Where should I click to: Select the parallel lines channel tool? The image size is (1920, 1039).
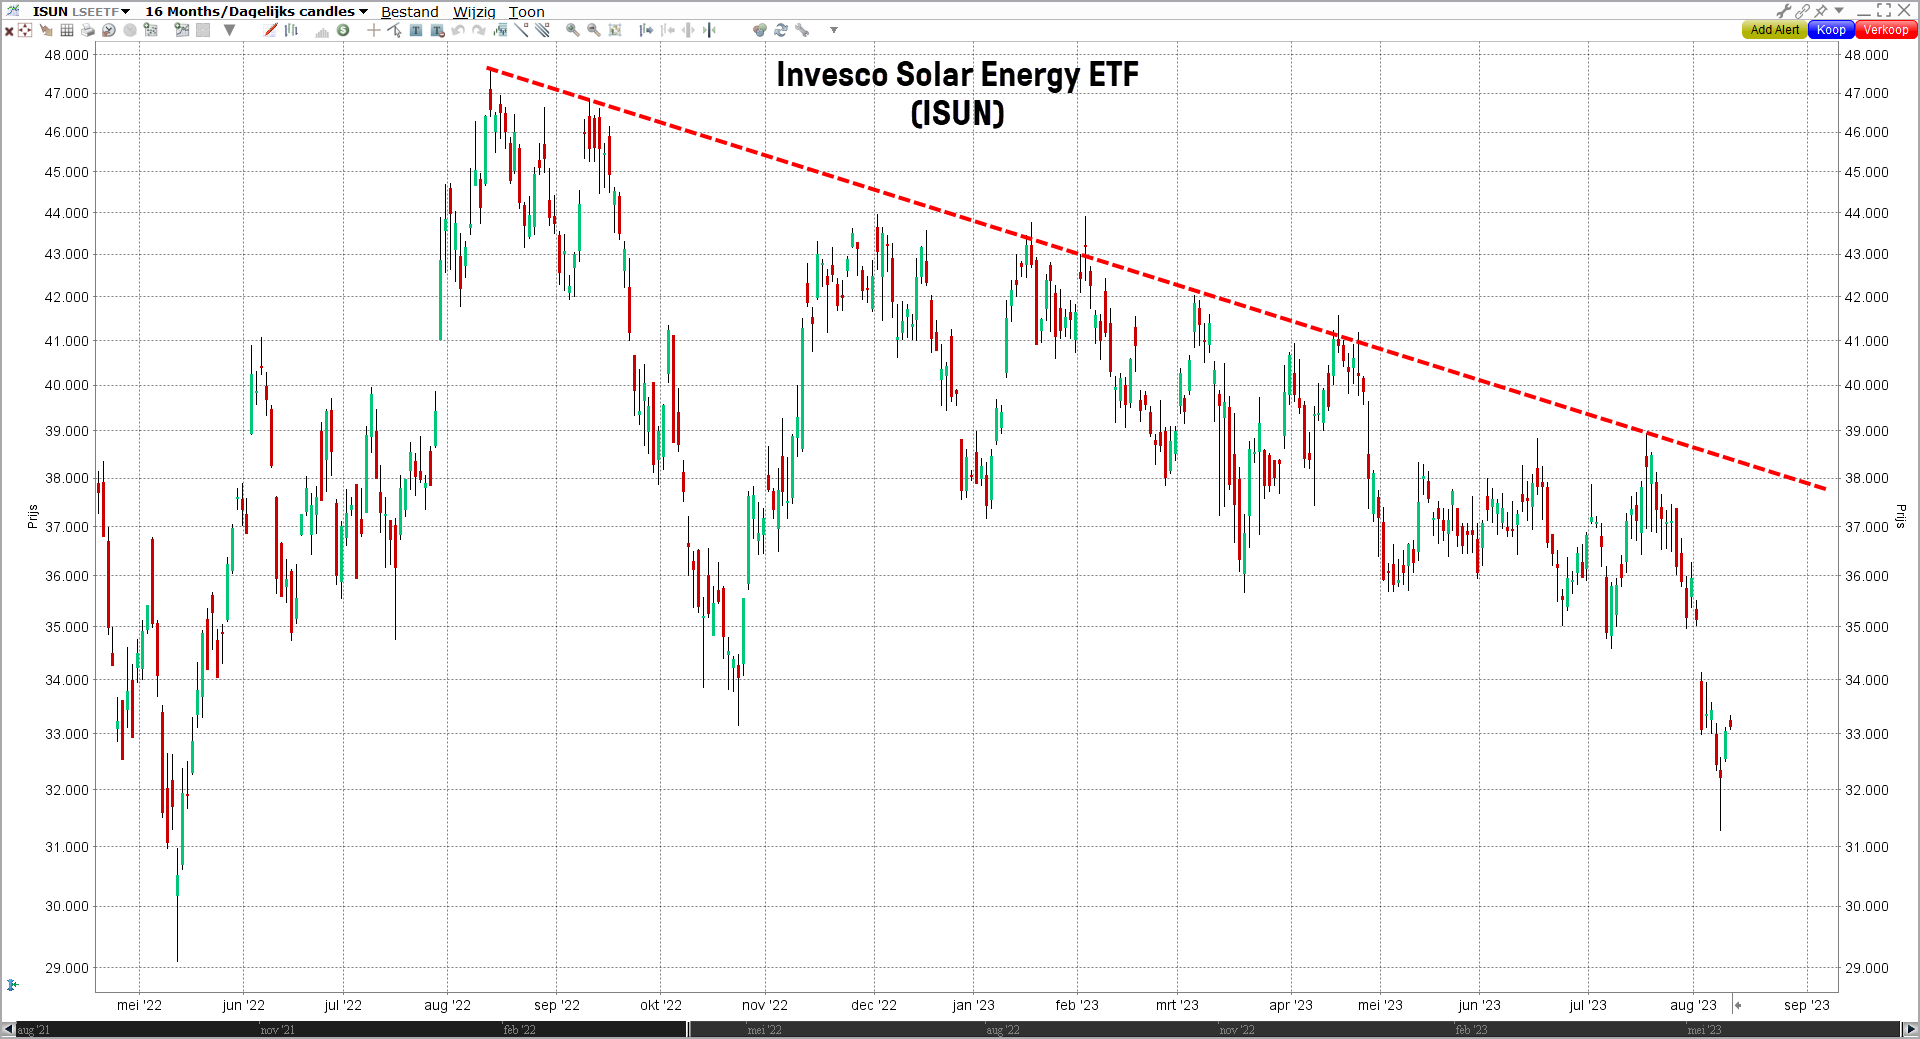point(542,30)
